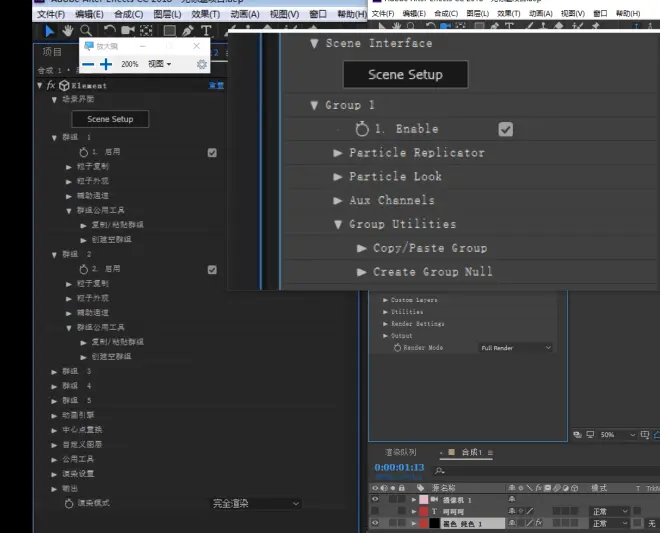Click large Scene Setup button in English panel

point(405,75)
